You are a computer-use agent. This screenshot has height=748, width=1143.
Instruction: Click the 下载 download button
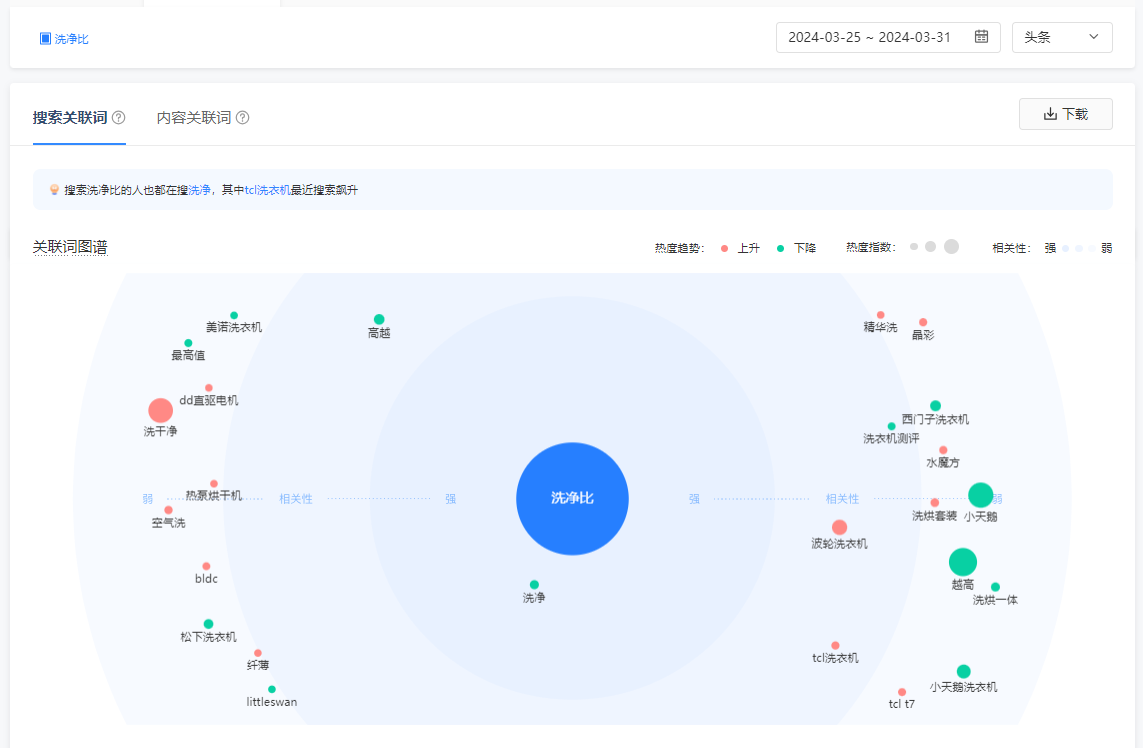tap(1066, 114)
